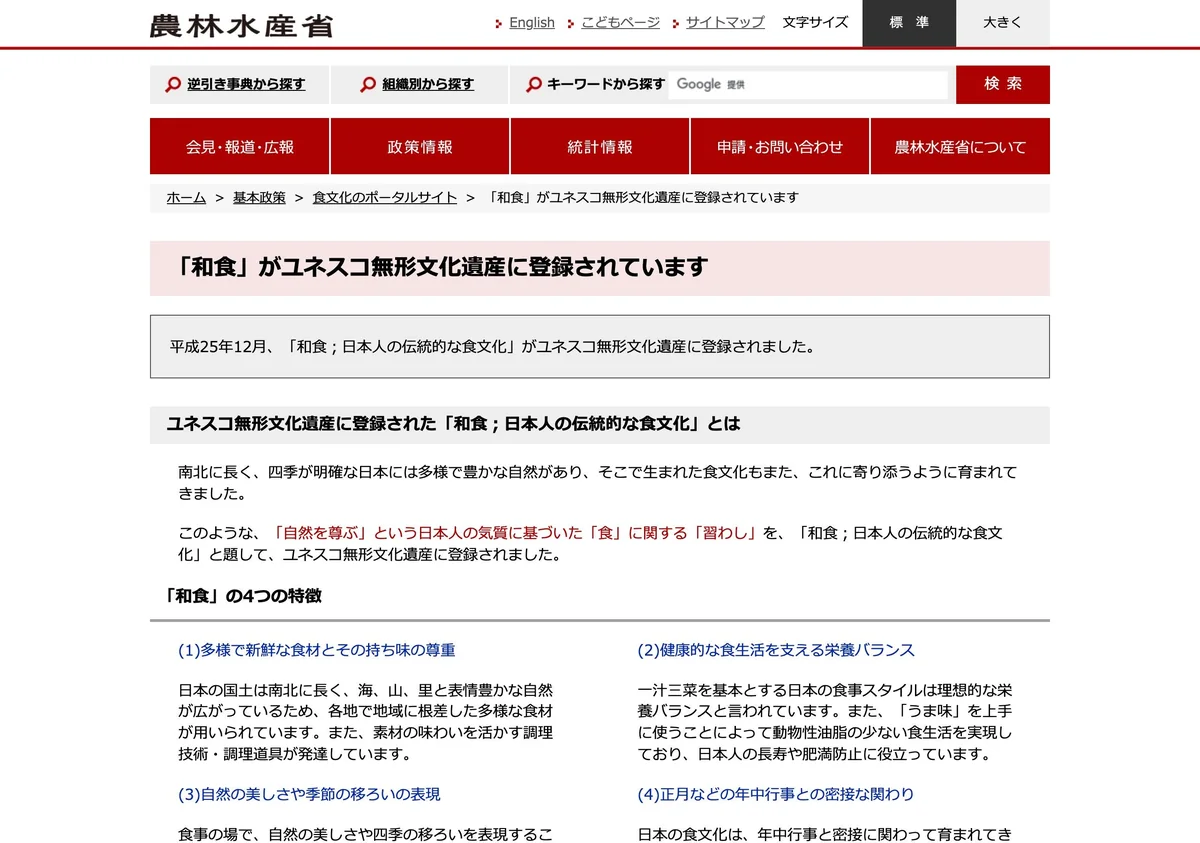Focus the Google keyword search field
The height and width of the screenshot is (843, 1200).
point(808,85)
